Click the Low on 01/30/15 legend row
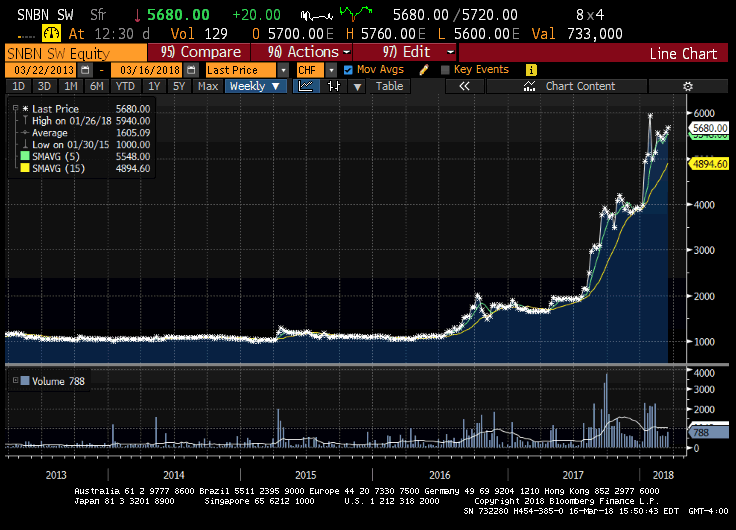Image resolution: width=736 pixels, height=530 pixels. click(85, 145)
